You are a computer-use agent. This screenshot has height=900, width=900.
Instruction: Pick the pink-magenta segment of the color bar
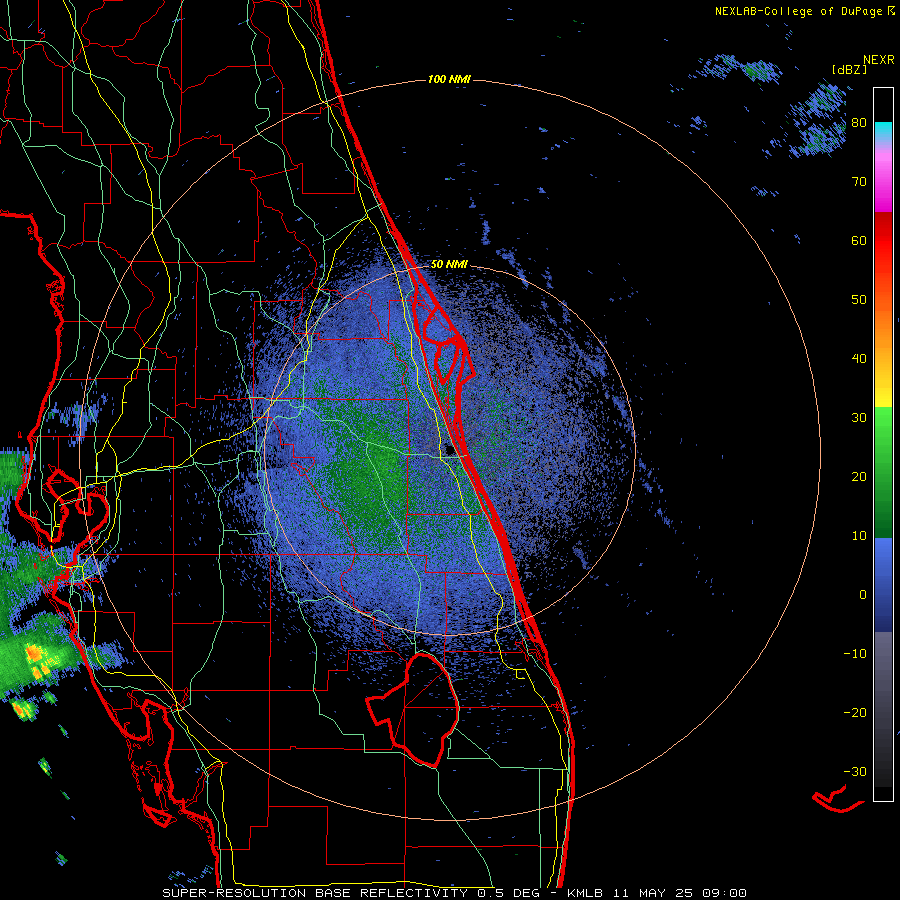[883, 179]
